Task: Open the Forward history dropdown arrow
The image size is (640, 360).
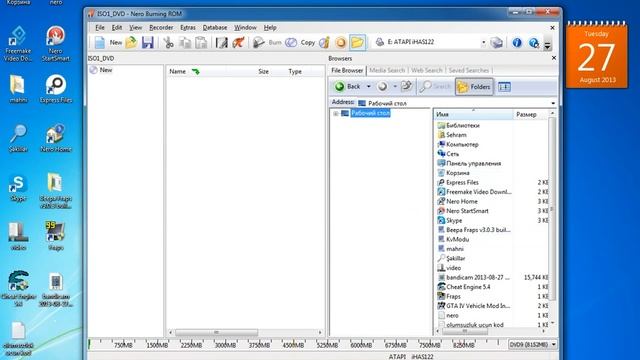Action: pyautogui.click(x=395, y=87)
